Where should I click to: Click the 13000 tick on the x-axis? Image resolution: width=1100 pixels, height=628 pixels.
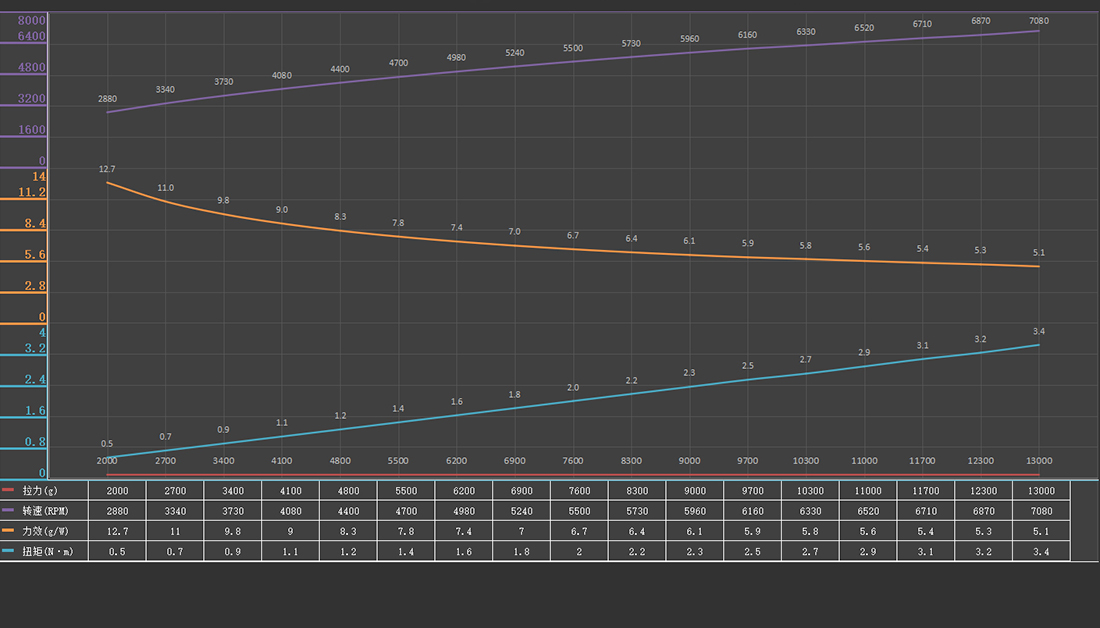(x=1039, y=461)
